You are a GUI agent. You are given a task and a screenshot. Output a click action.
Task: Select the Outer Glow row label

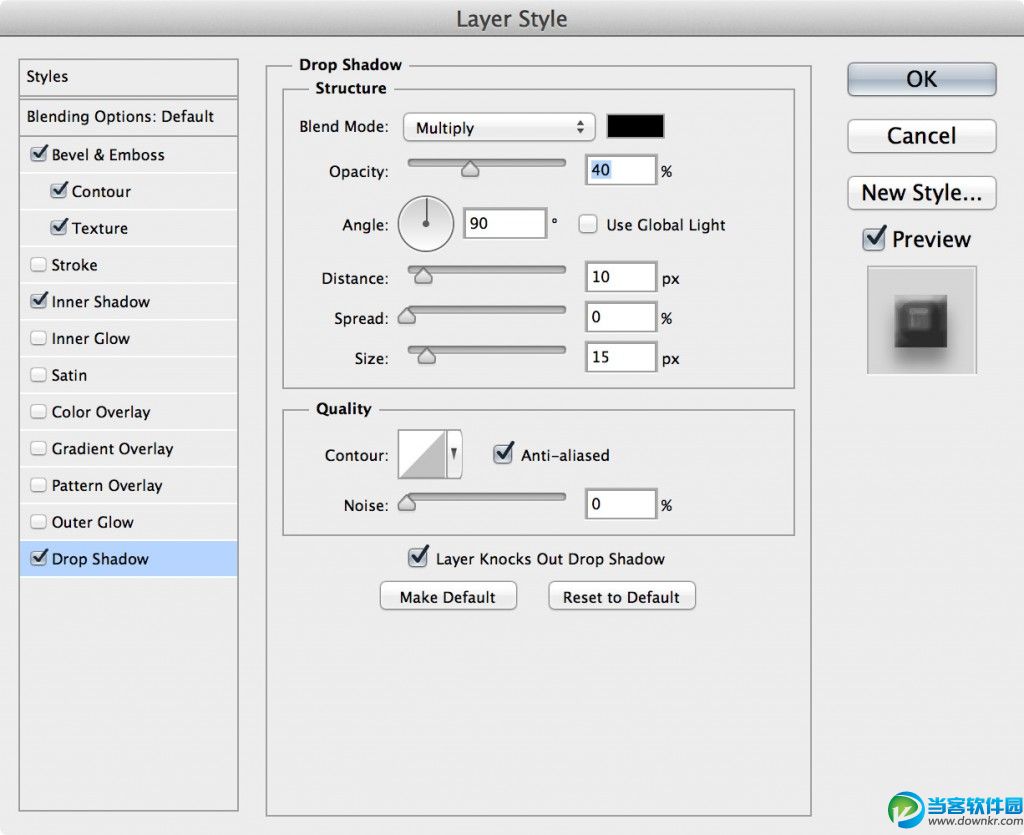pyautogui.click(x=93, y=522)
